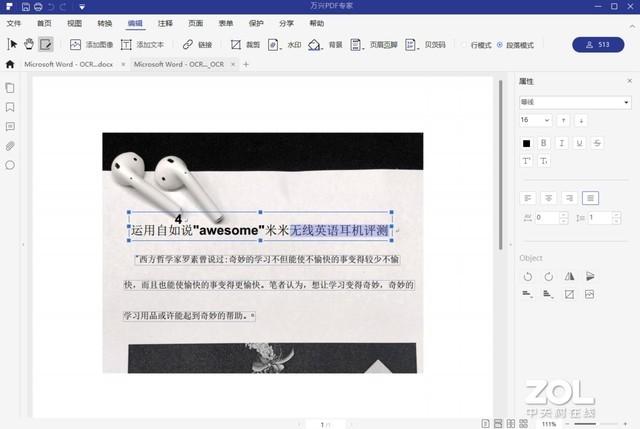Open the bookmarks sidebar panel
640x429 pixels.
click(10, 107)
